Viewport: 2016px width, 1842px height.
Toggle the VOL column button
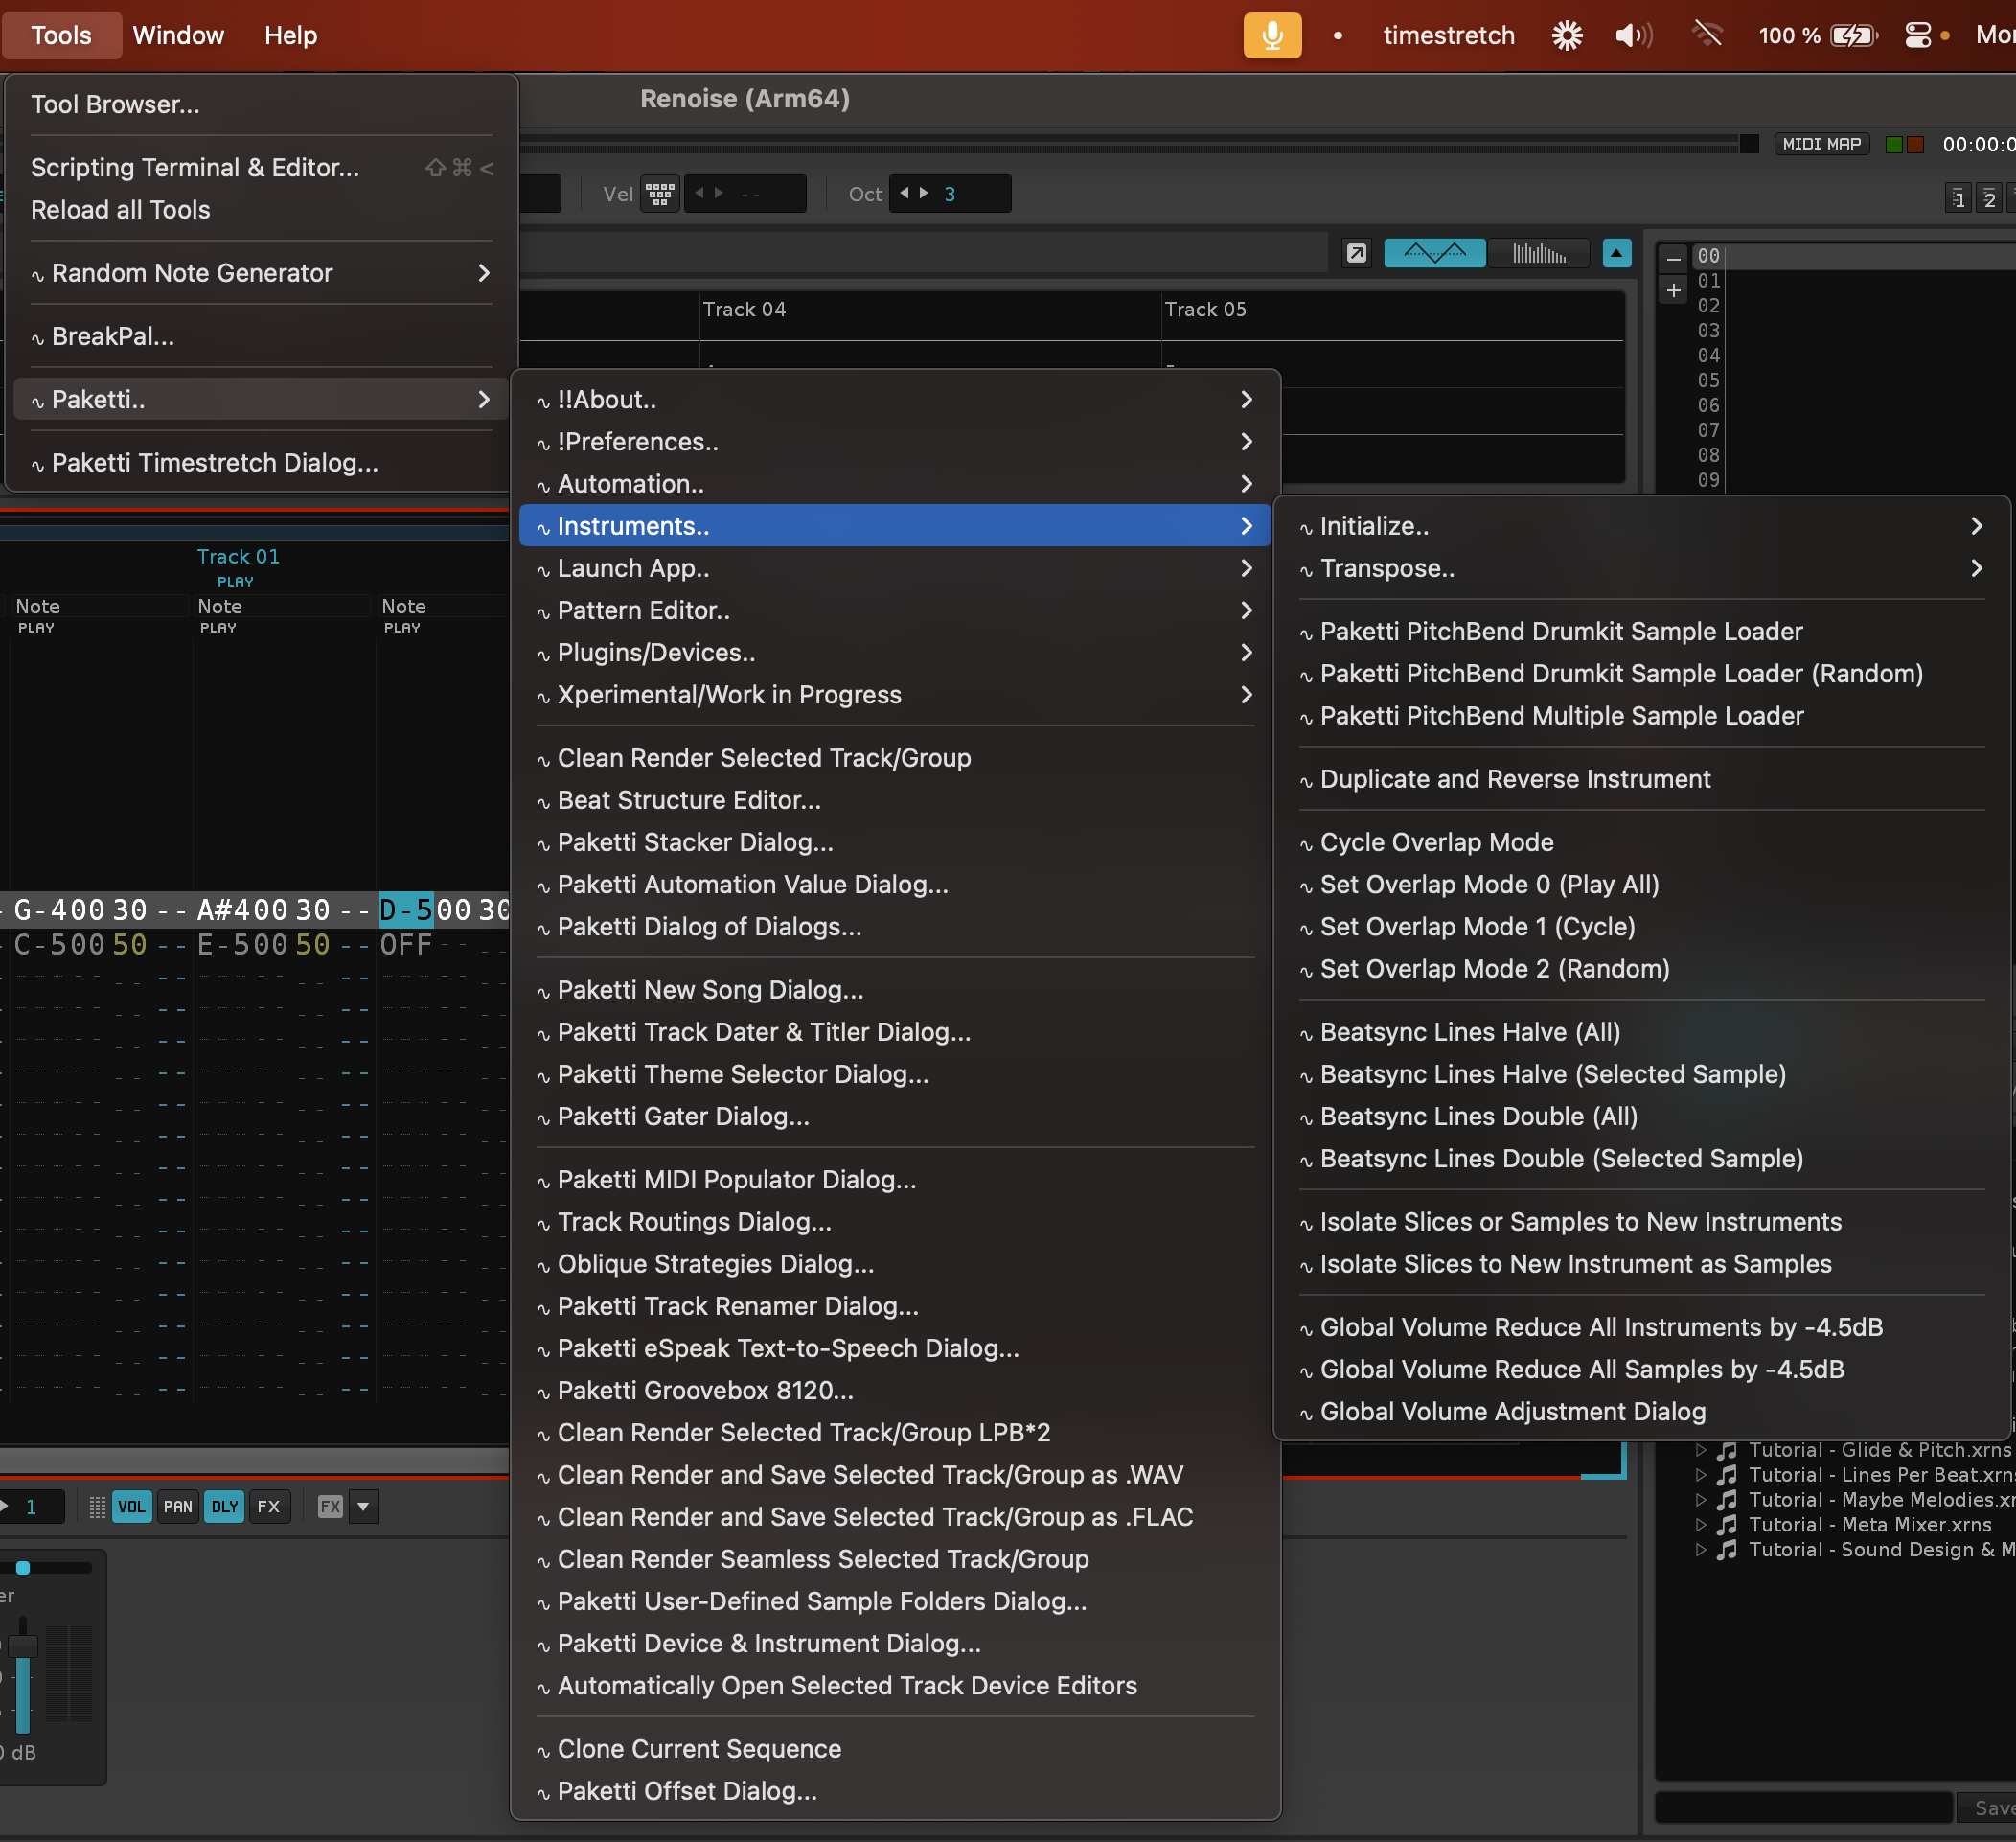(131, 1506)
